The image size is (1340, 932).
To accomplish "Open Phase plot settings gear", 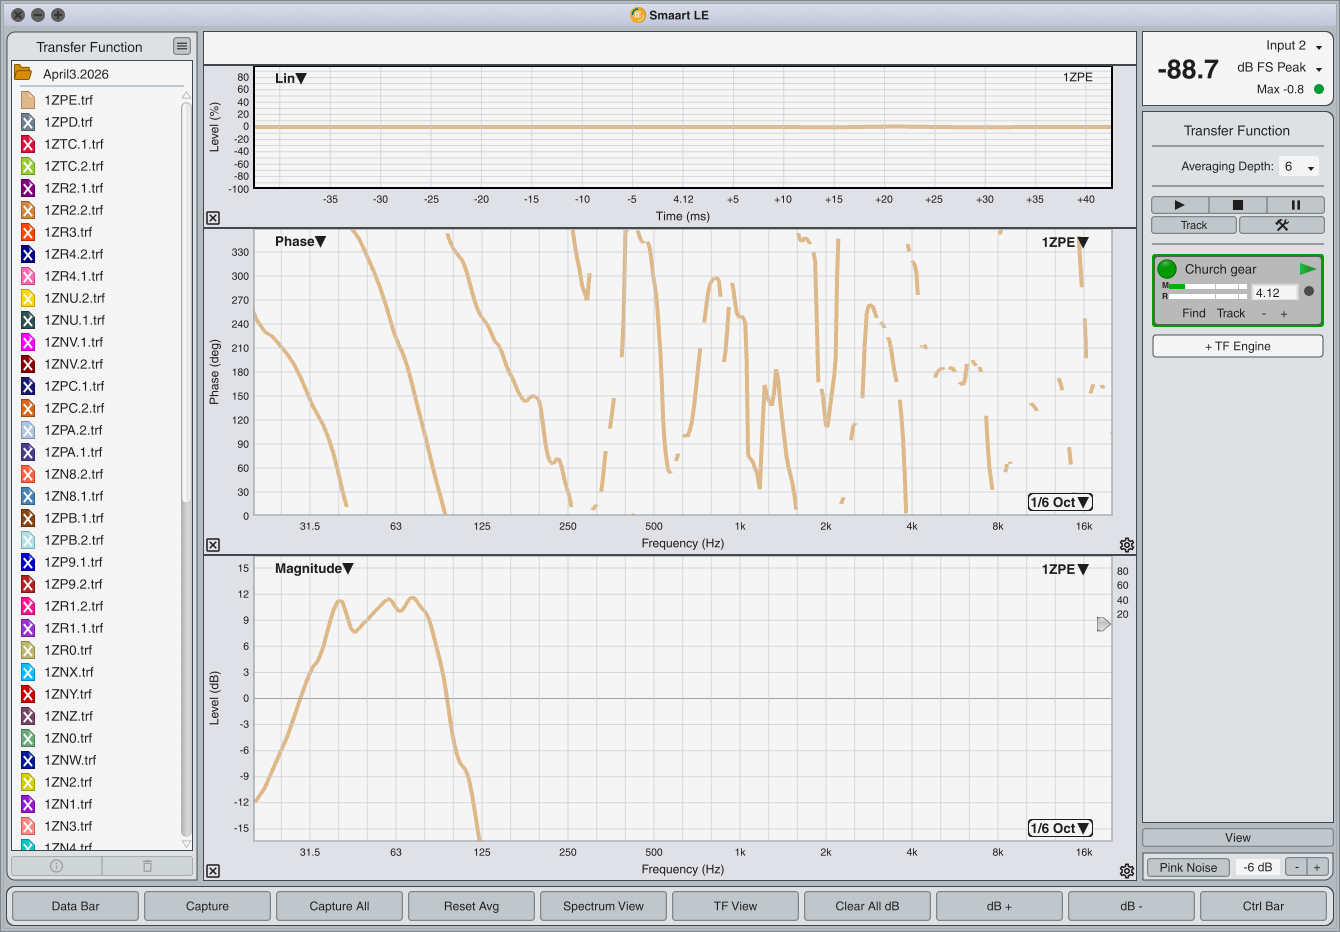I will click(x=1127, y=545).
